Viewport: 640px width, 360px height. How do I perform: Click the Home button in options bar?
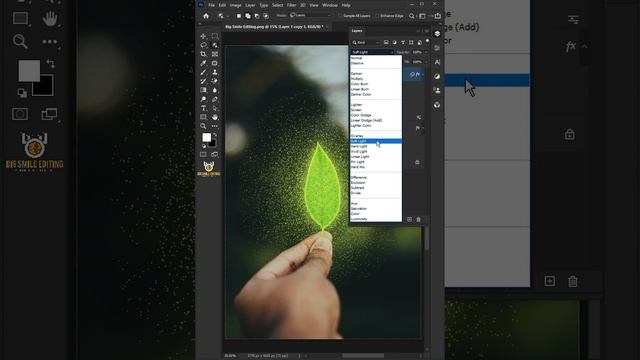(x=206, y=16)
